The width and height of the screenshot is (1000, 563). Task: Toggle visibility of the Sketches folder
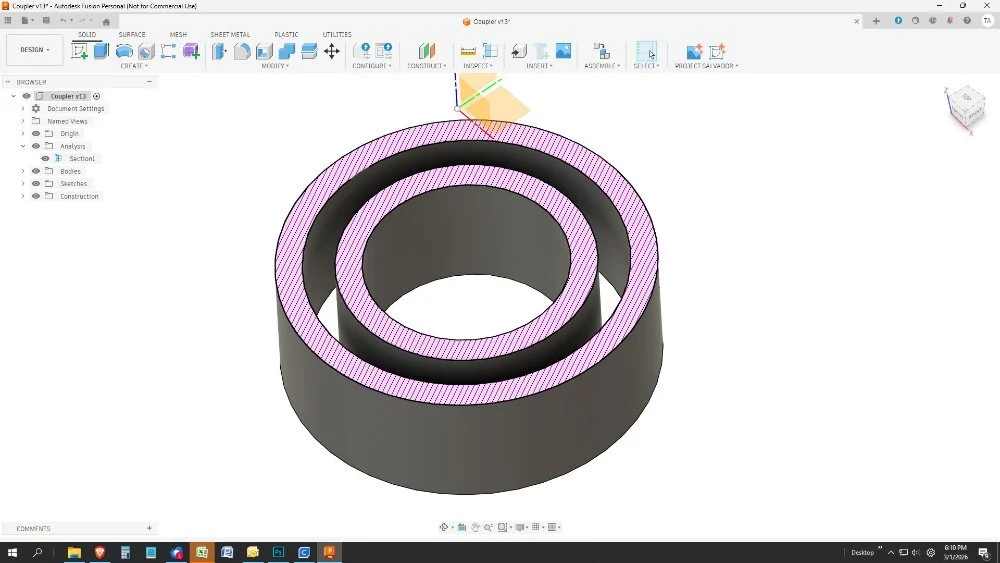36,184
